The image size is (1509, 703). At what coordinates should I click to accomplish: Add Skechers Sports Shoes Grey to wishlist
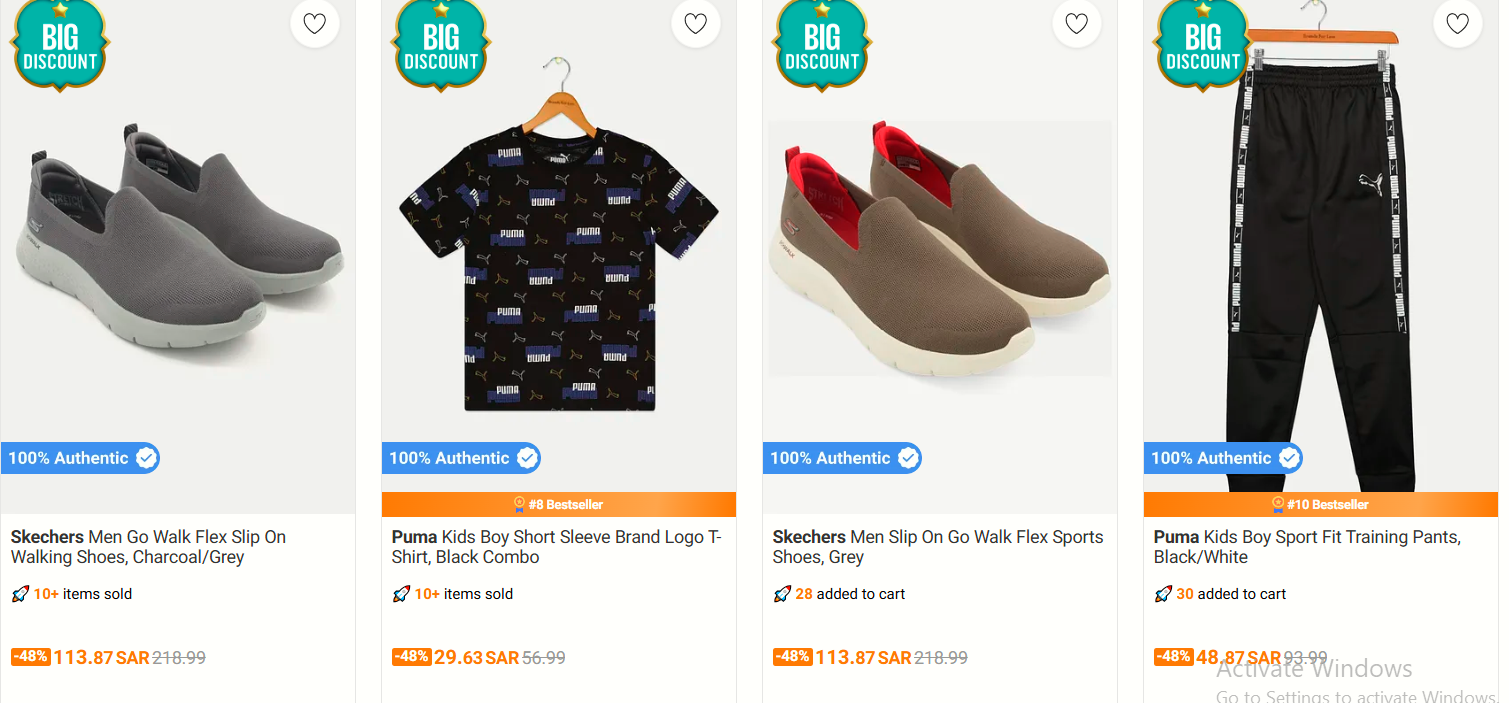coord(1077,23)
